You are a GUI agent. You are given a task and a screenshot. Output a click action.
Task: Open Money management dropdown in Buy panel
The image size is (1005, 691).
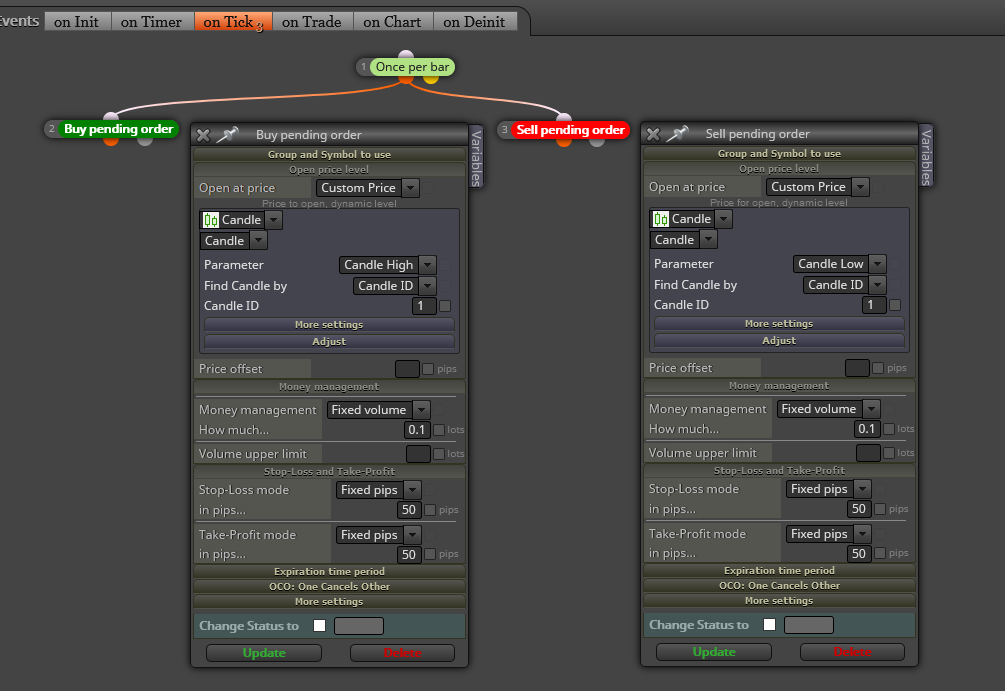point(378,410)
